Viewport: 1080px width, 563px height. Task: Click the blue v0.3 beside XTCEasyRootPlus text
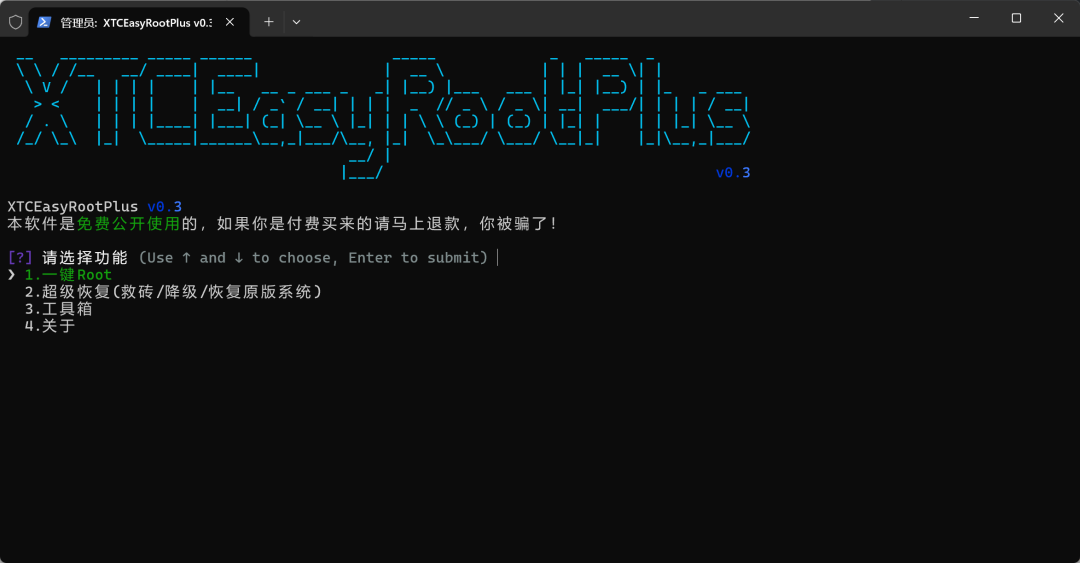(x=165, y=207)
